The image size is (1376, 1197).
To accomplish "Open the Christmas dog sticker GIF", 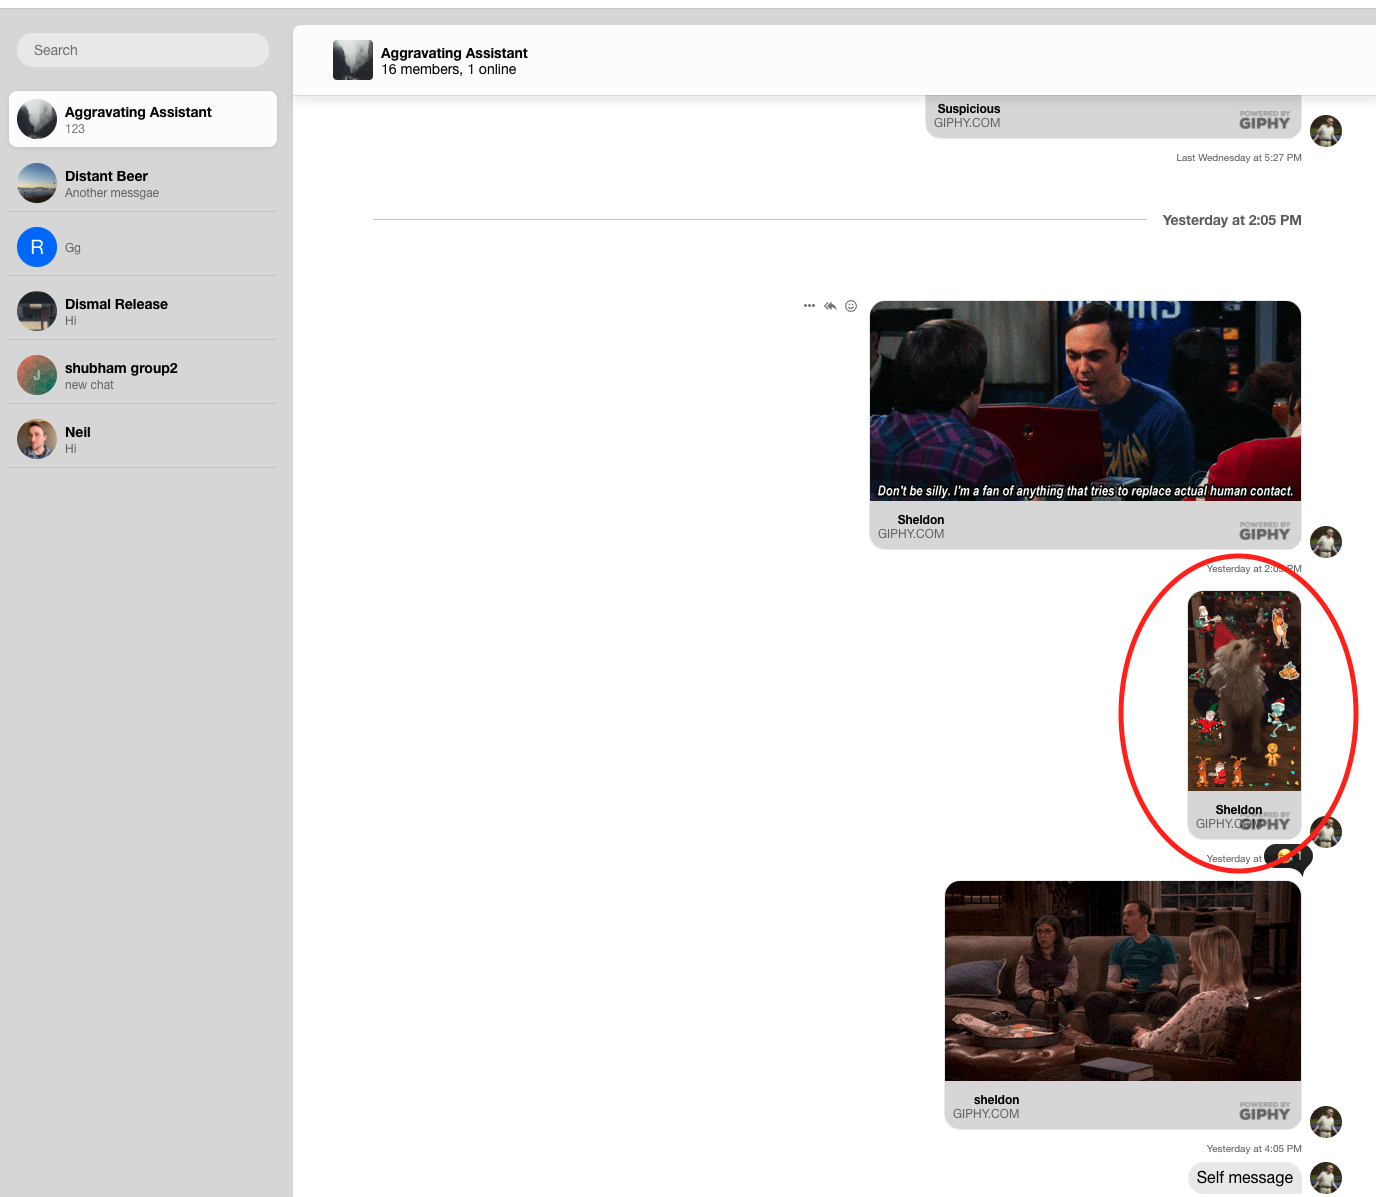I will click(1244, 691).
